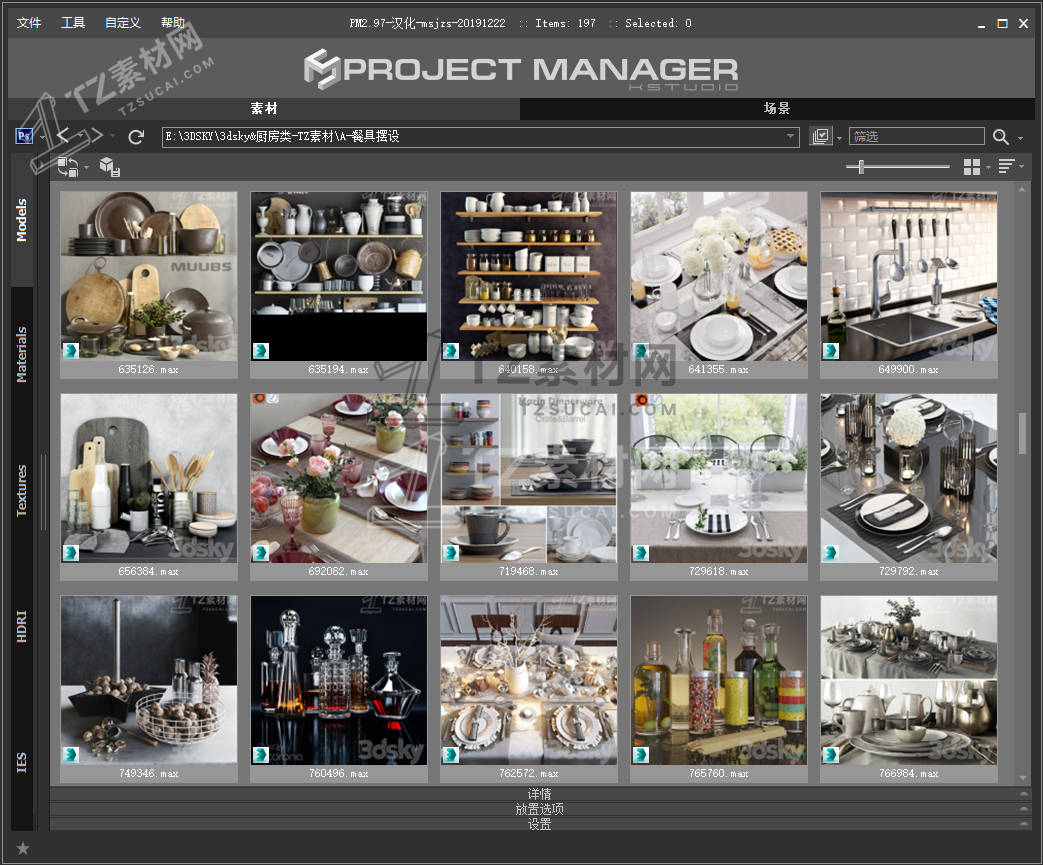Expand the 详情 details panel
This screenshot has height=865, width=1043.
coord(539,794)
